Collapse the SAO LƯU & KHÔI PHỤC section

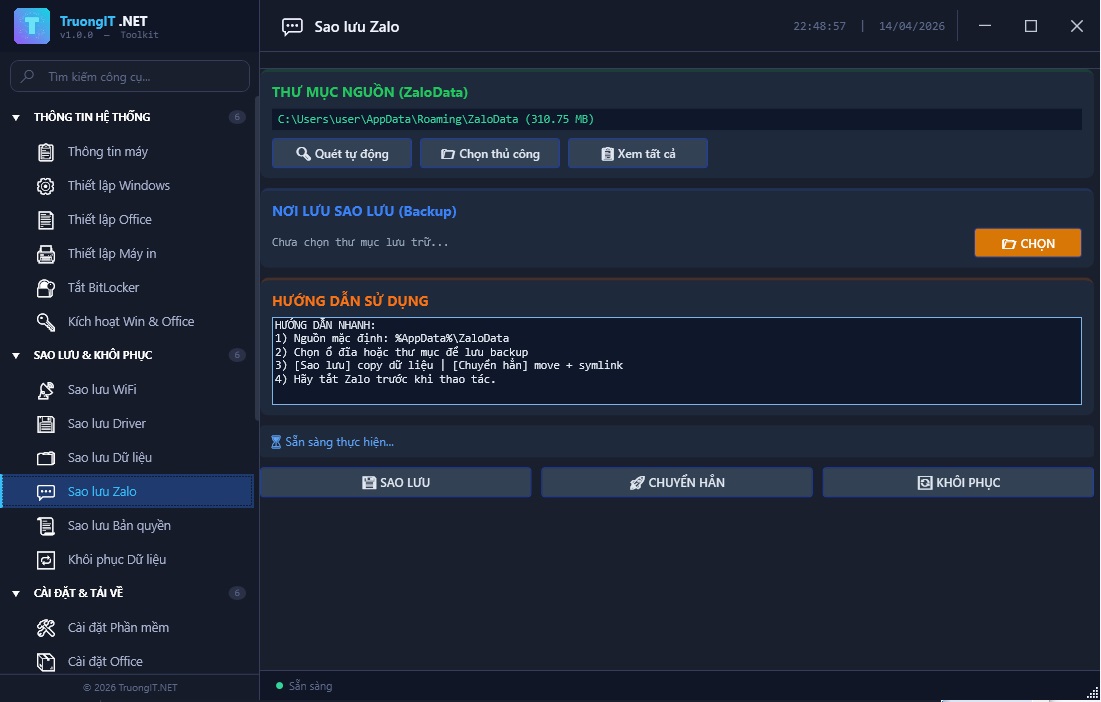(x=16, y=356)
